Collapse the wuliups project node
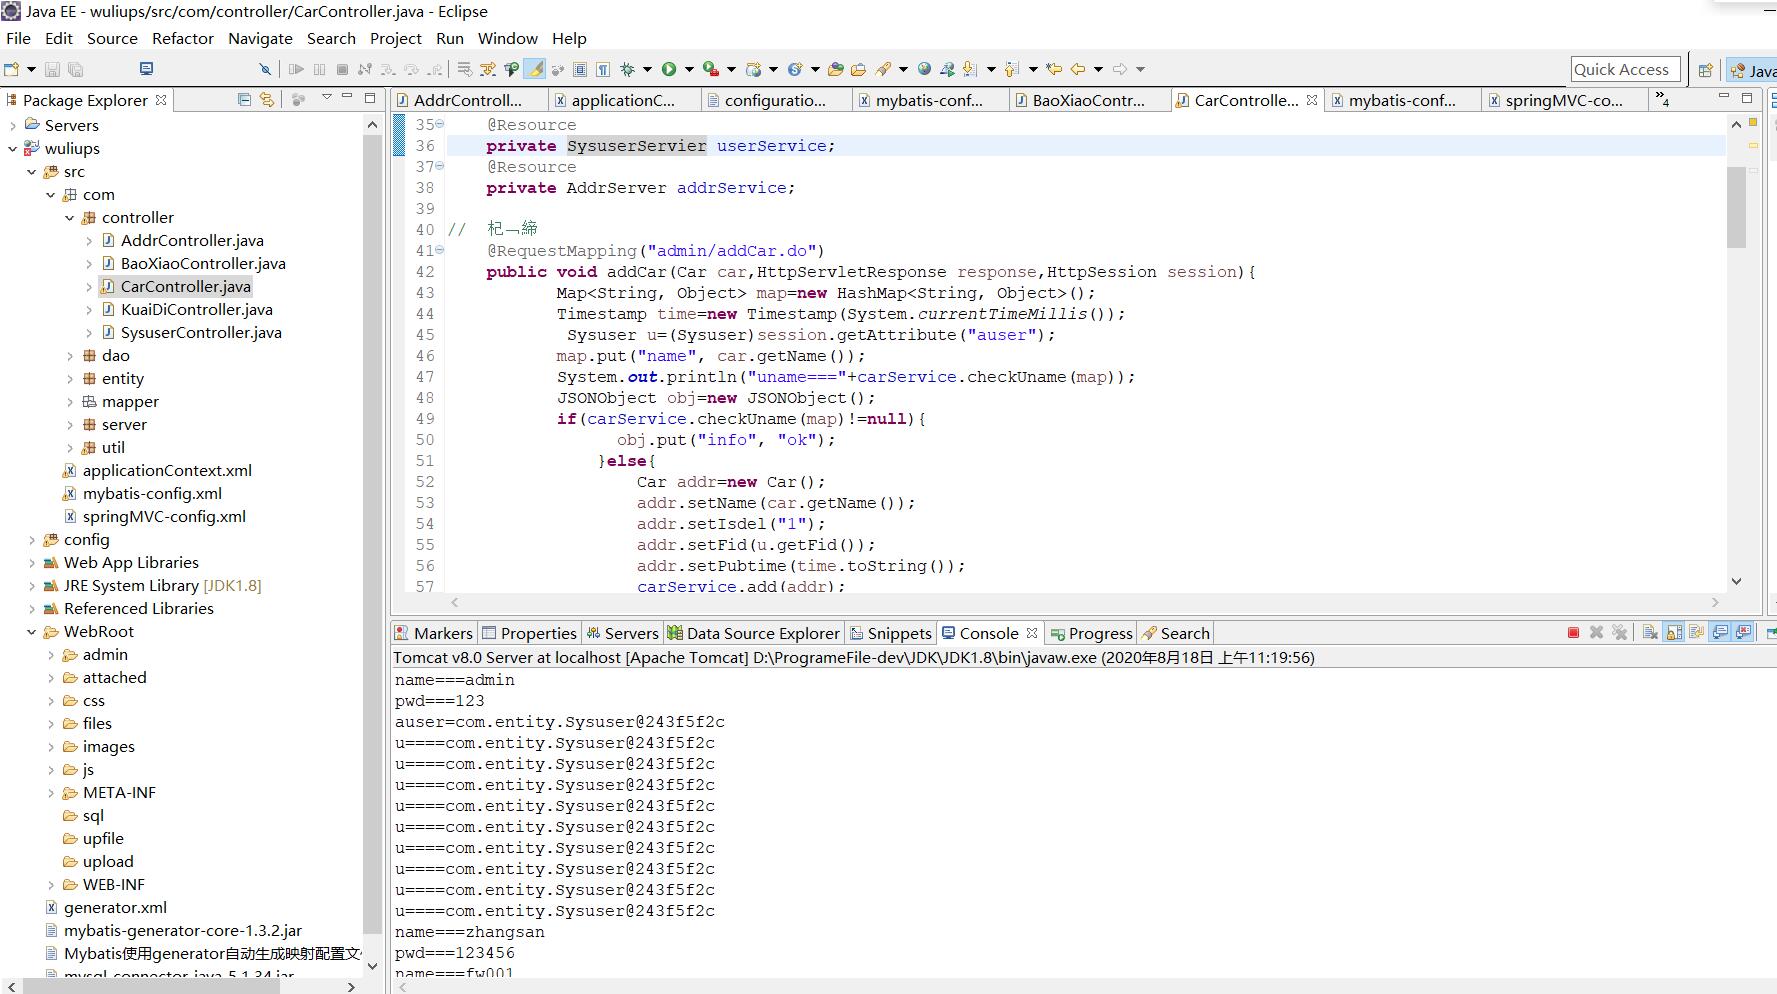Image resolution: width=1777 pixels, height=994 pixels. 13,148
